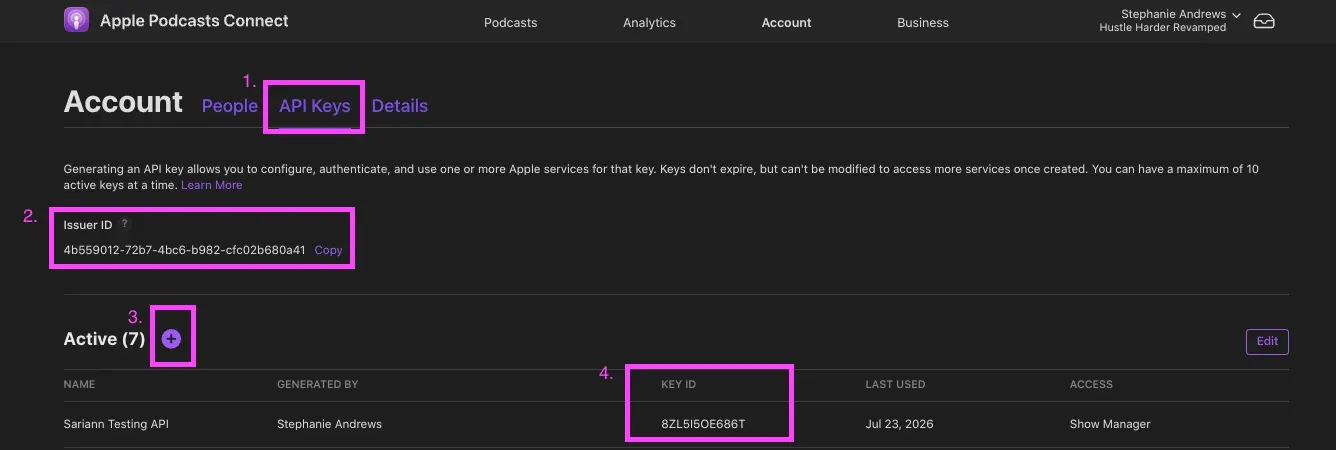Open the inbox tray icon in the header
This screenshot has height=450, width=1336.
[1264, 21]
